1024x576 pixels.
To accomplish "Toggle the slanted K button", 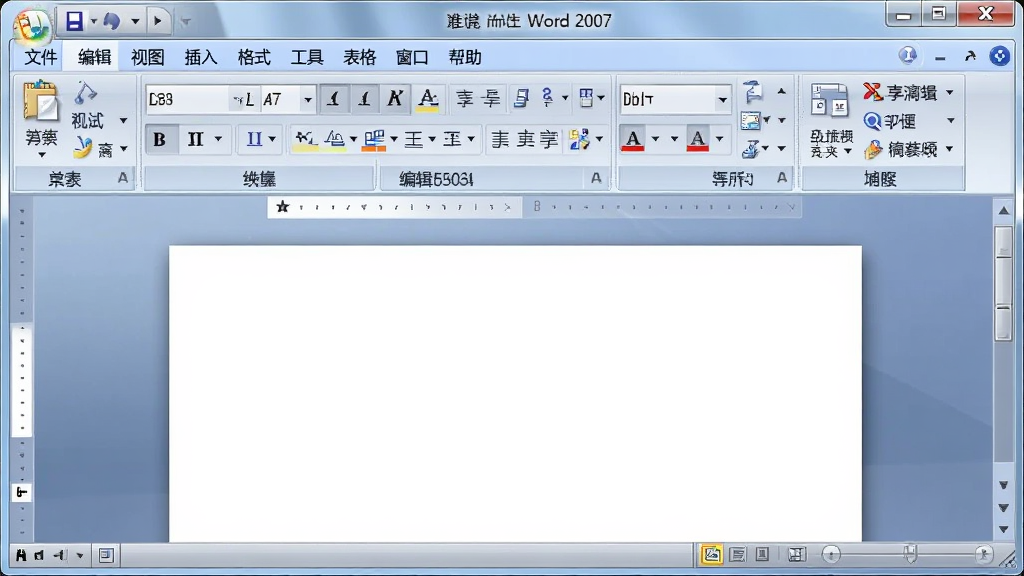I will 395,99.
